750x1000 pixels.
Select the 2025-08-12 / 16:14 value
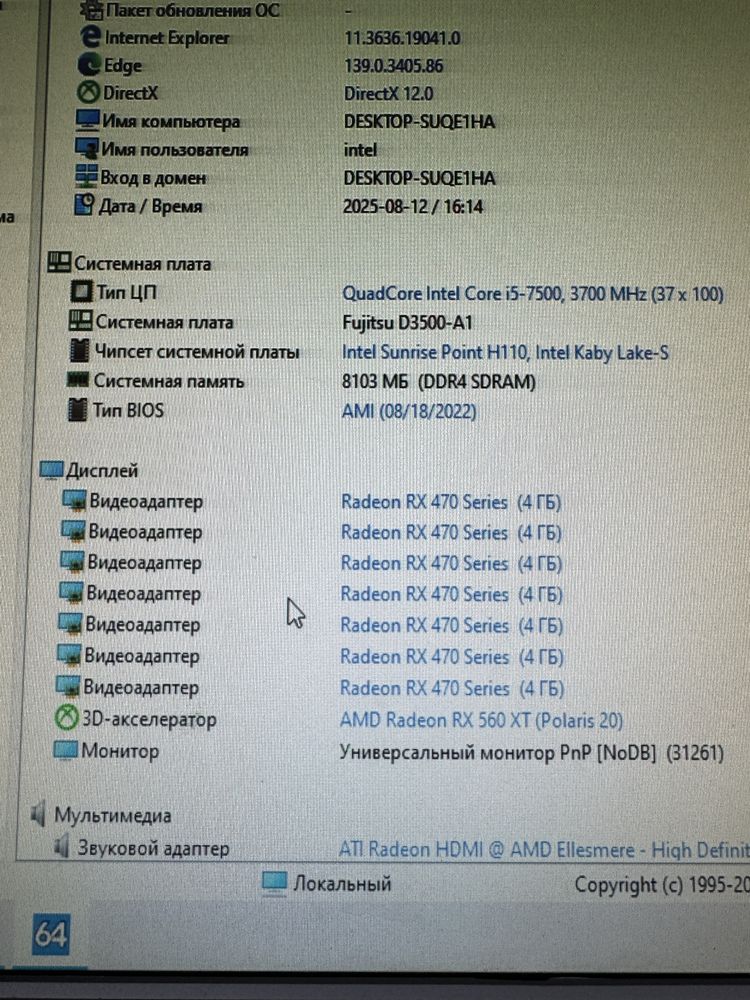pyautogui.click(x=413, y=207)
